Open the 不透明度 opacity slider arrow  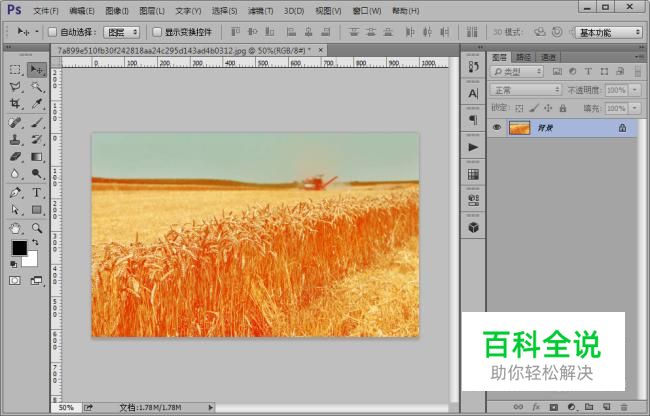point(635,90)
